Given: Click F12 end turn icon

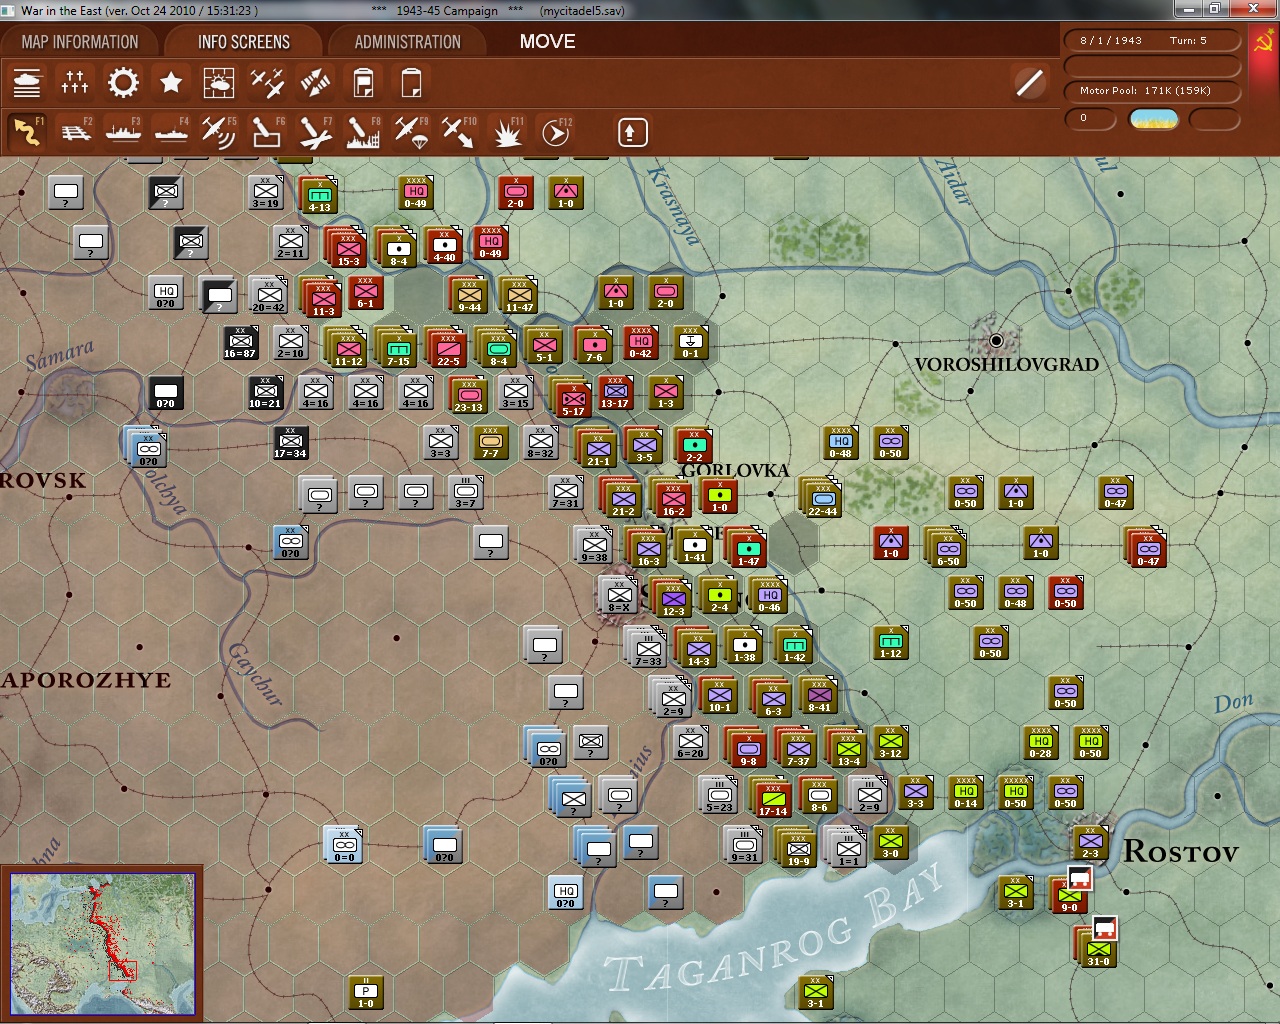Looking at the screenshot, I should tap(555, 132).
